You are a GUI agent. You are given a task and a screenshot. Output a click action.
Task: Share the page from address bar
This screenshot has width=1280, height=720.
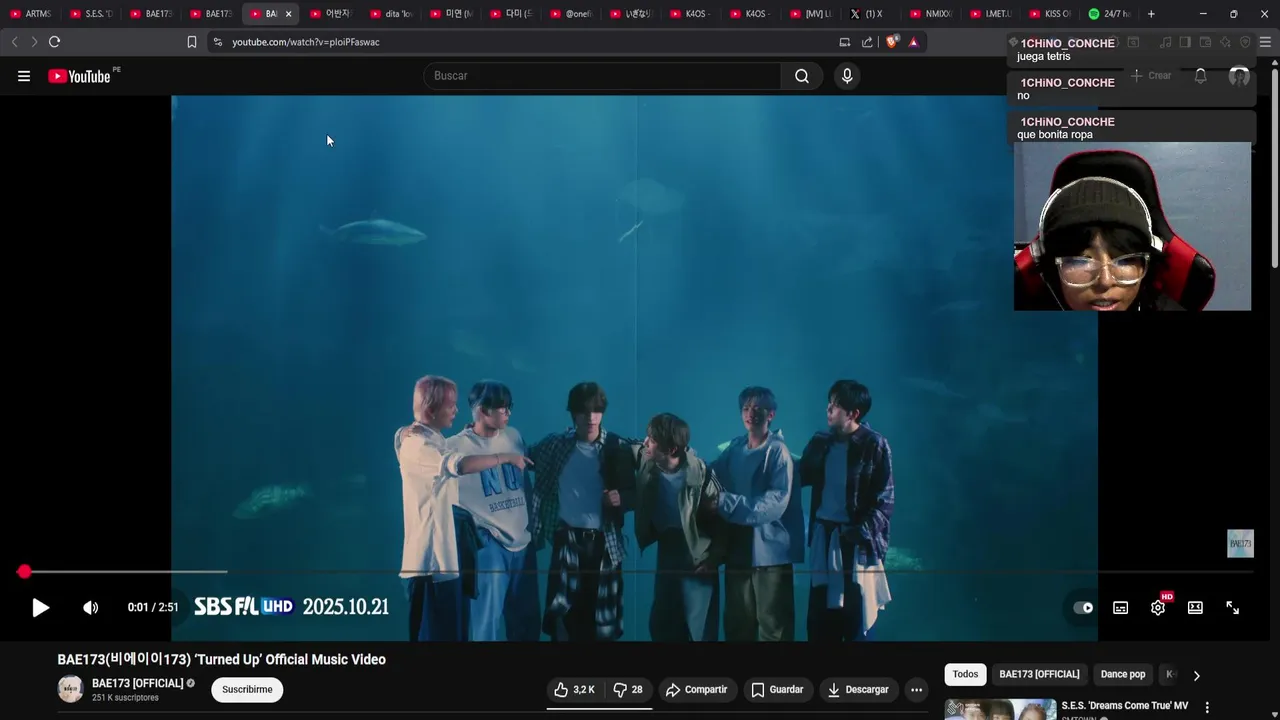coord(867,42)
